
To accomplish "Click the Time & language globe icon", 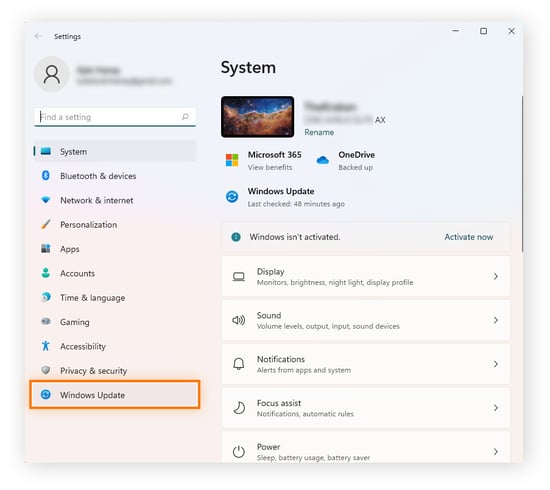I will pyautogui.click(x=46, y=297).
